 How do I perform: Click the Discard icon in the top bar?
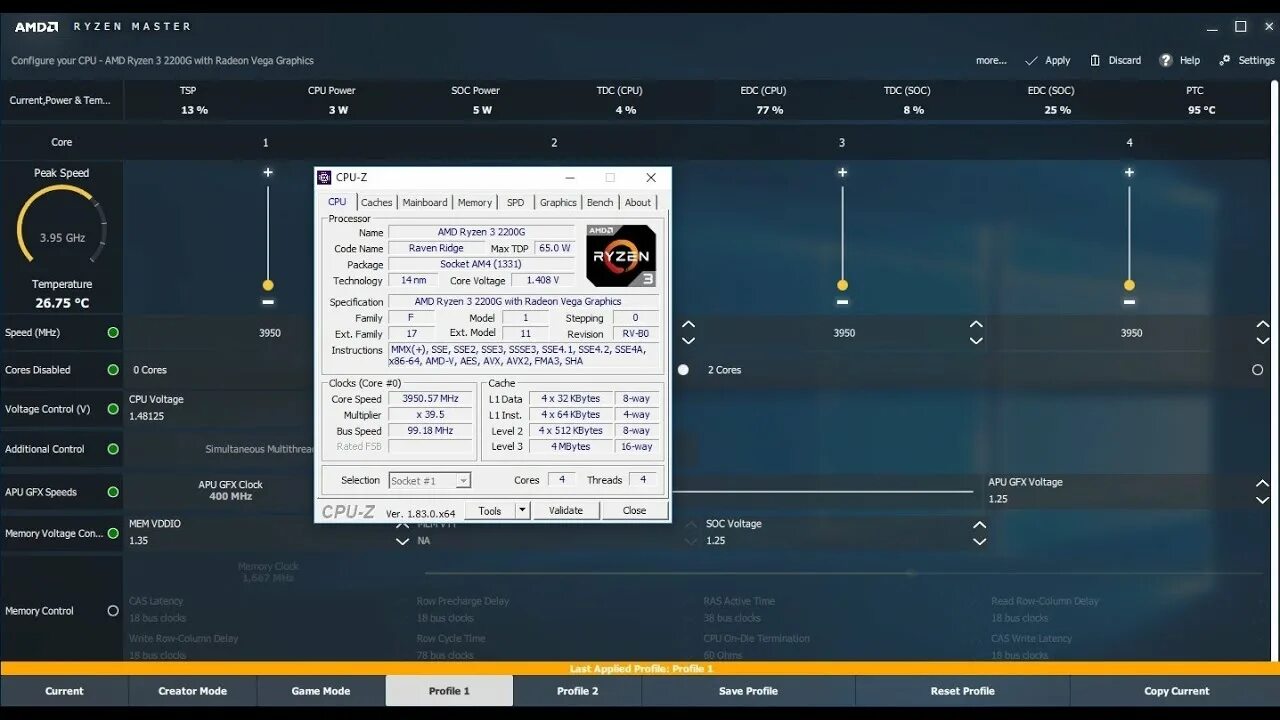(x=1095, y=60)
